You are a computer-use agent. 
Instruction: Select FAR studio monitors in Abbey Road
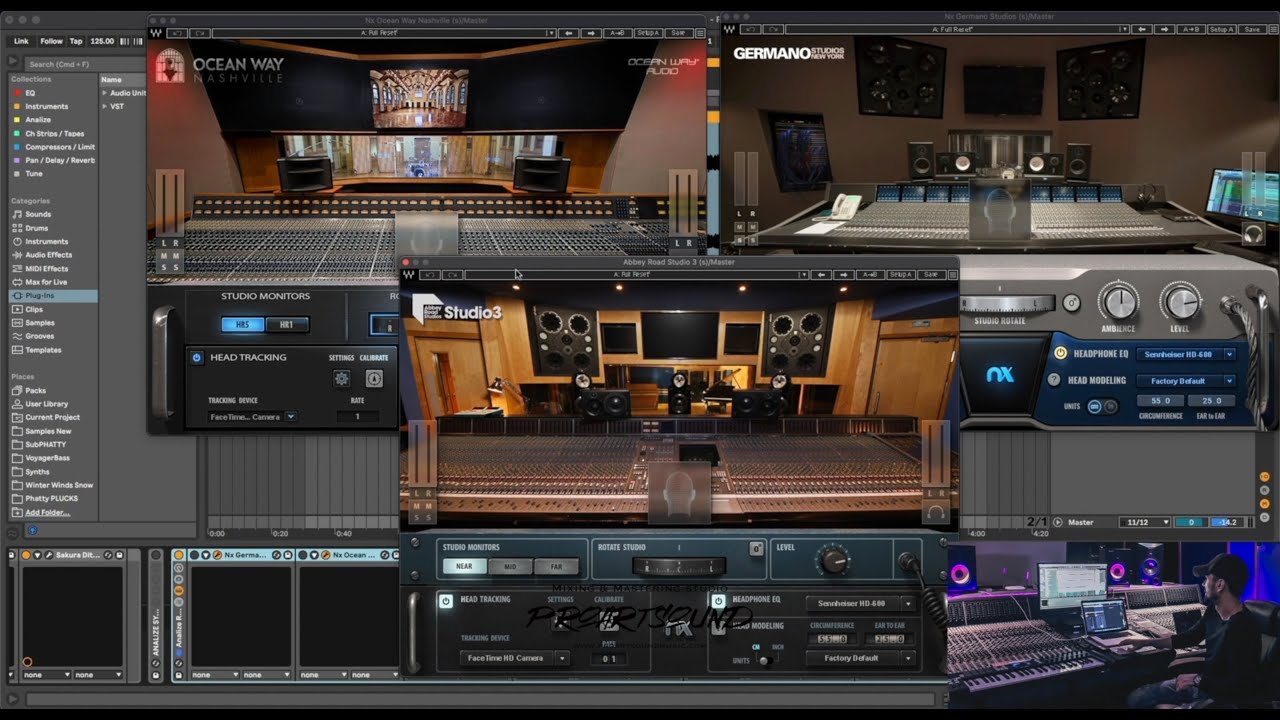[x=556, y=566]
